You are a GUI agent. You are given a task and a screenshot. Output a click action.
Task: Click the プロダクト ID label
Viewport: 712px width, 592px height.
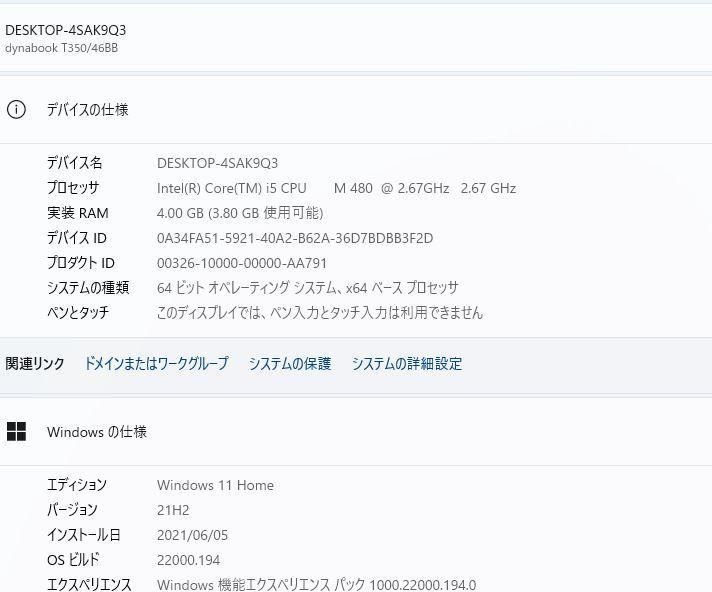click(81, 262)
